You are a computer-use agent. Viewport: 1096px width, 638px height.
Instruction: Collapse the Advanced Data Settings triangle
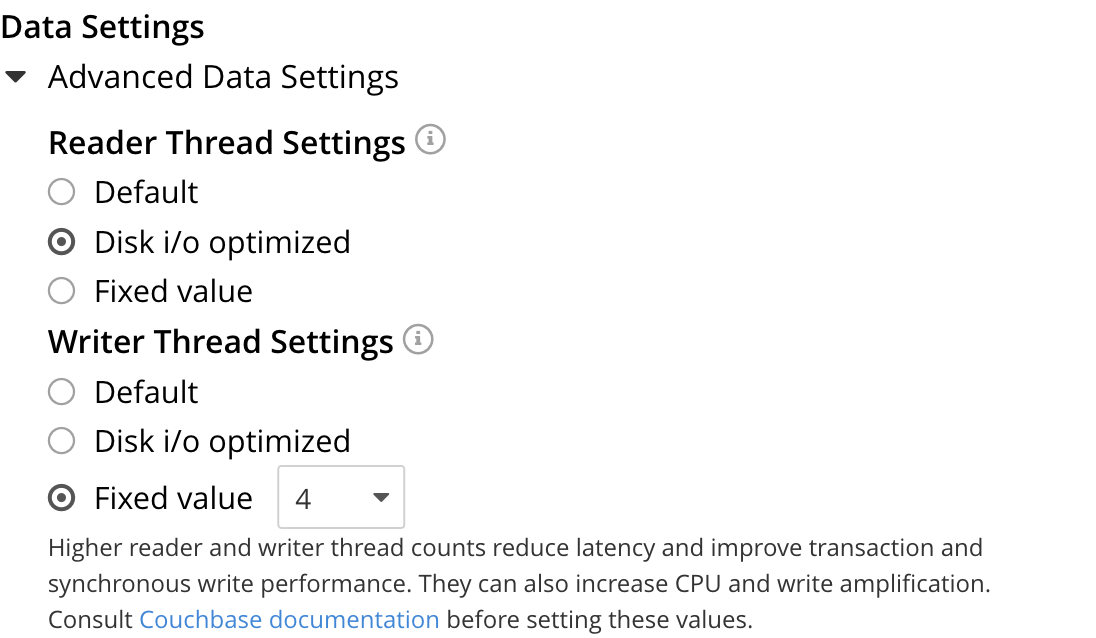16,77
